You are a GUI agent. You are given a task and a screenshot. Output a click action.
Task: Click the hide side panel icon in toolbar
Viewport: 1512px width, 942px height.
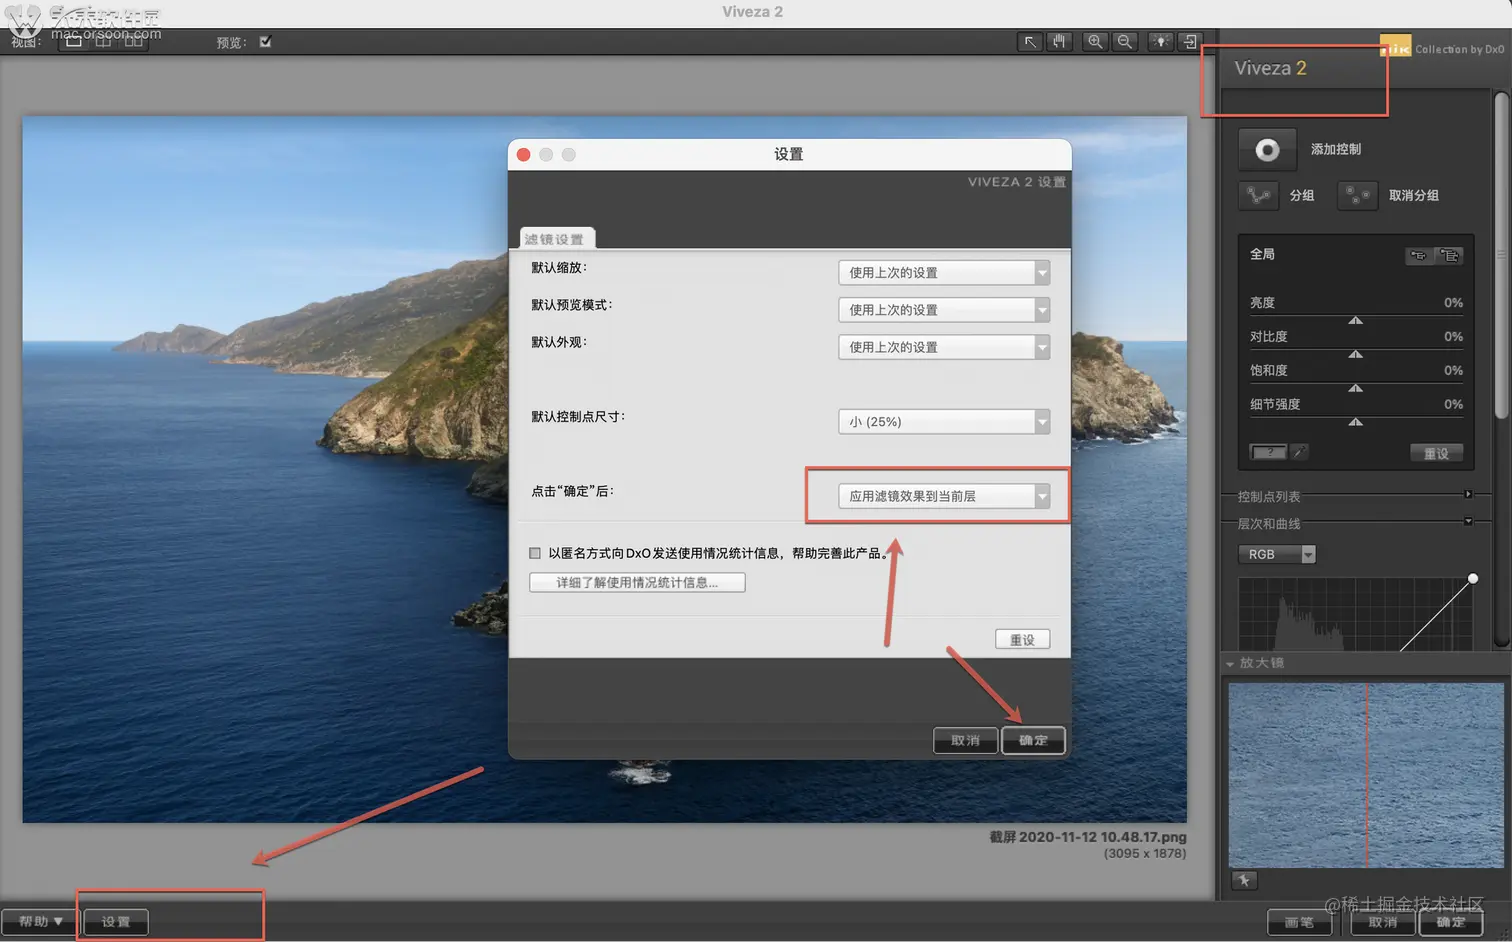(1190, 42)
